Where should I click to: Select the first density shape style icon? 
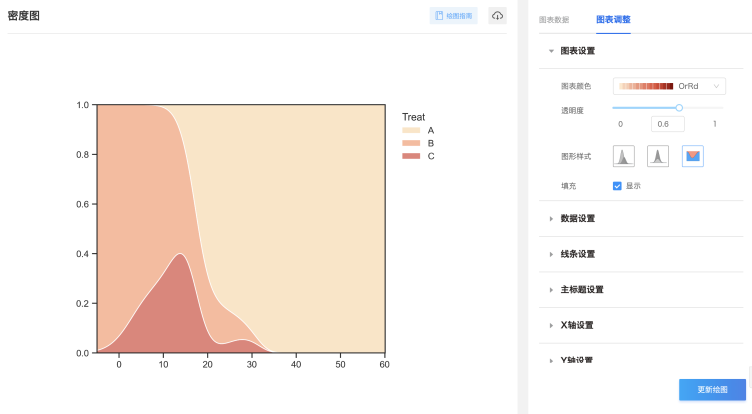623,156
